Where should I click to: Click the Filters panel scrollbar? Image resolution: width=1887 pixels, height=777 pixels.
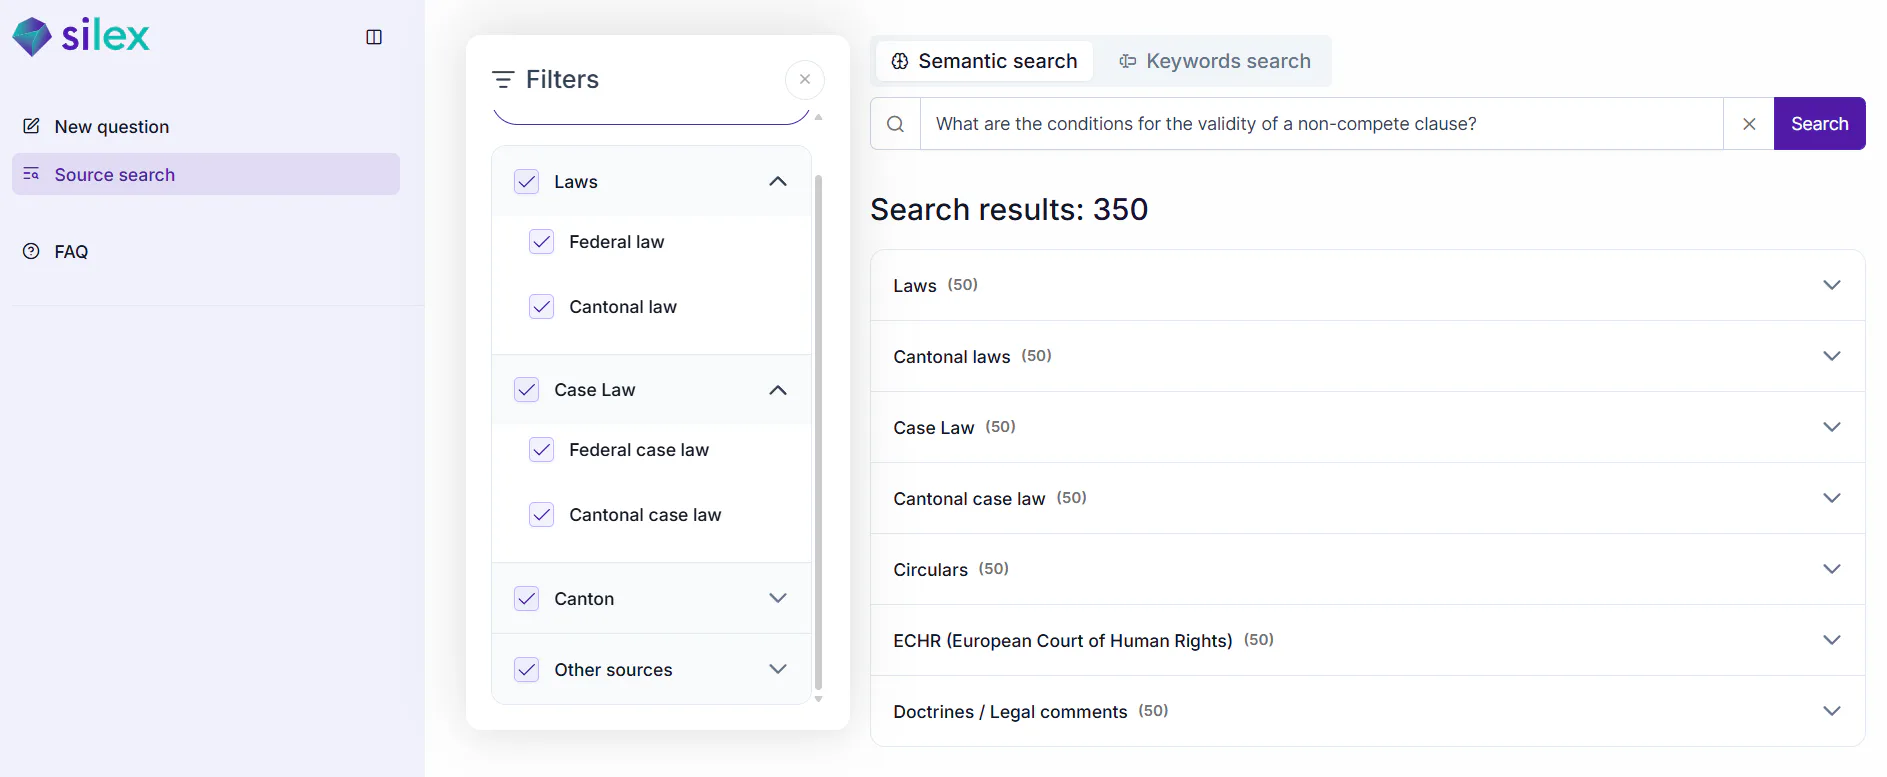coord(819,432)
